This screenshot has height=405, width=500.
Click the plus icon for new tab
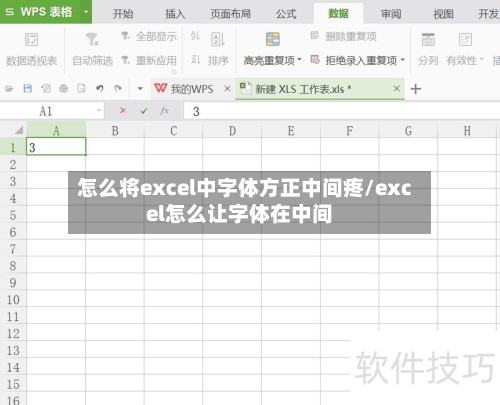point(416,89)
